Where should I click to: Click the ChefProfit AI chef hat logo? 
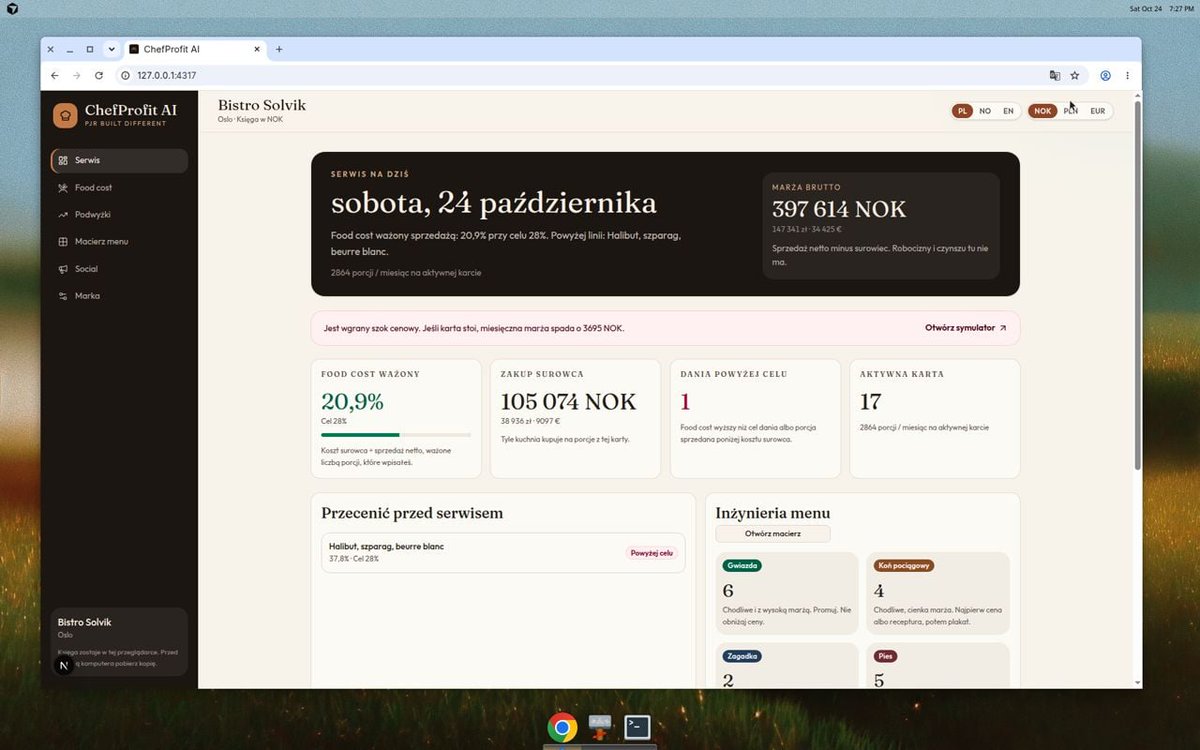point(65,115)
